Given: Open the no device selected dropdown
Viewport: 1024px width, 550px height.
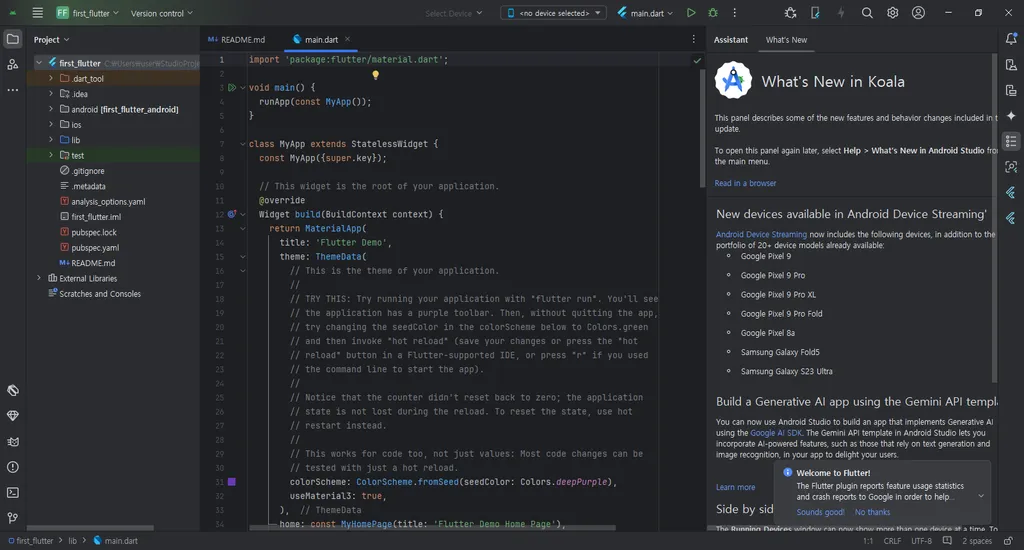Looking at the screenshot, I should coord(553,13).
